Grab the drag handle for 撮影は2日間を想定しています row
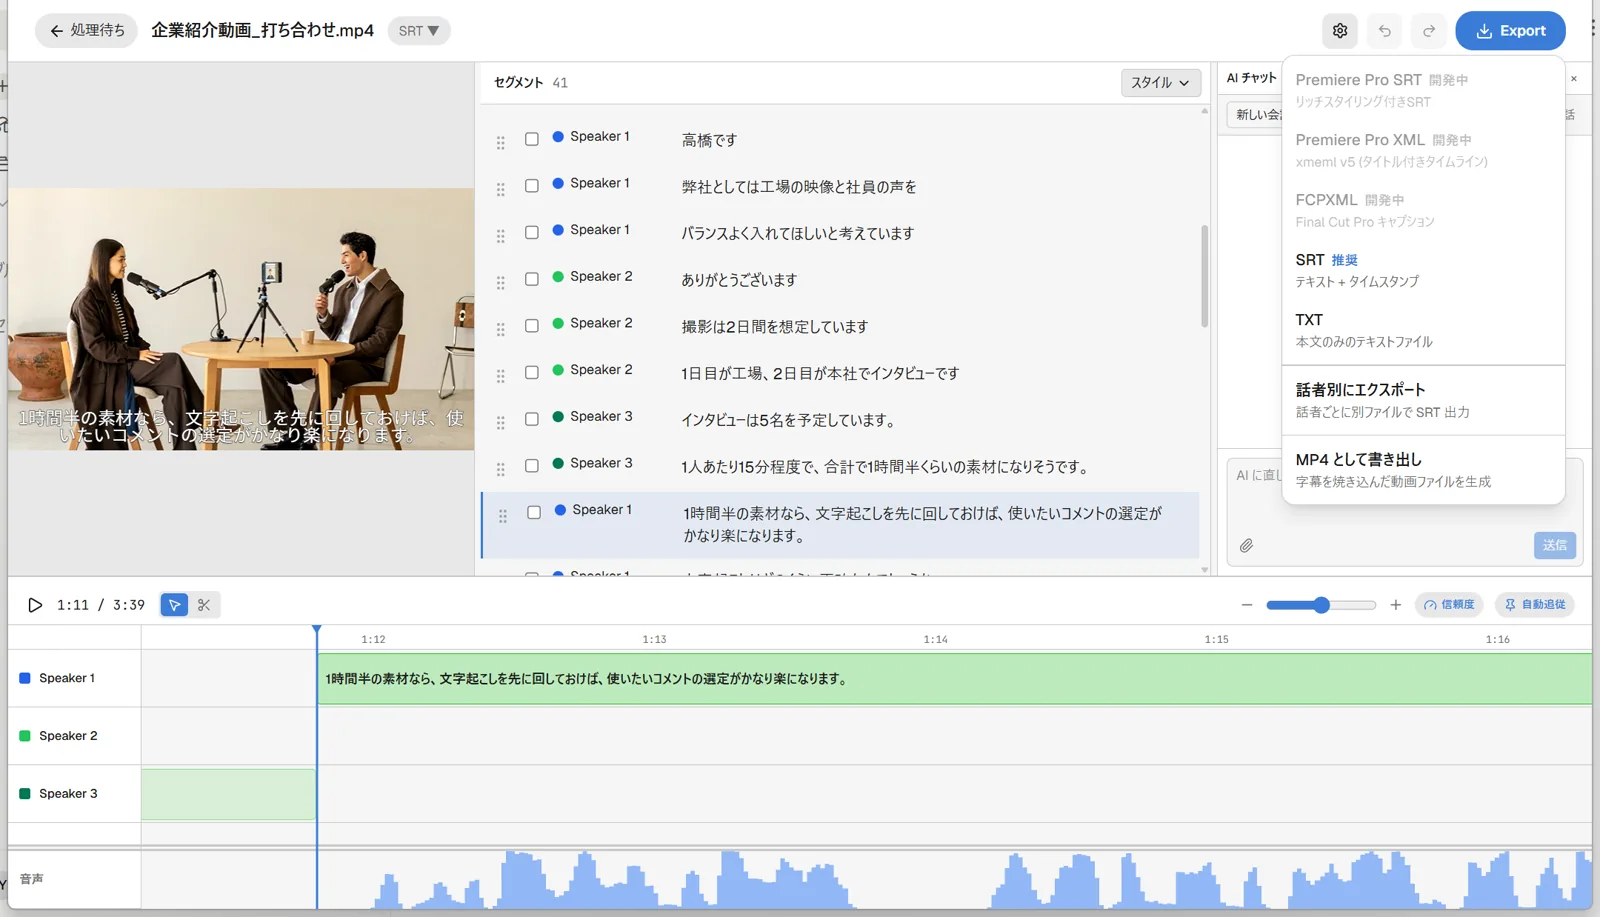 501,329
